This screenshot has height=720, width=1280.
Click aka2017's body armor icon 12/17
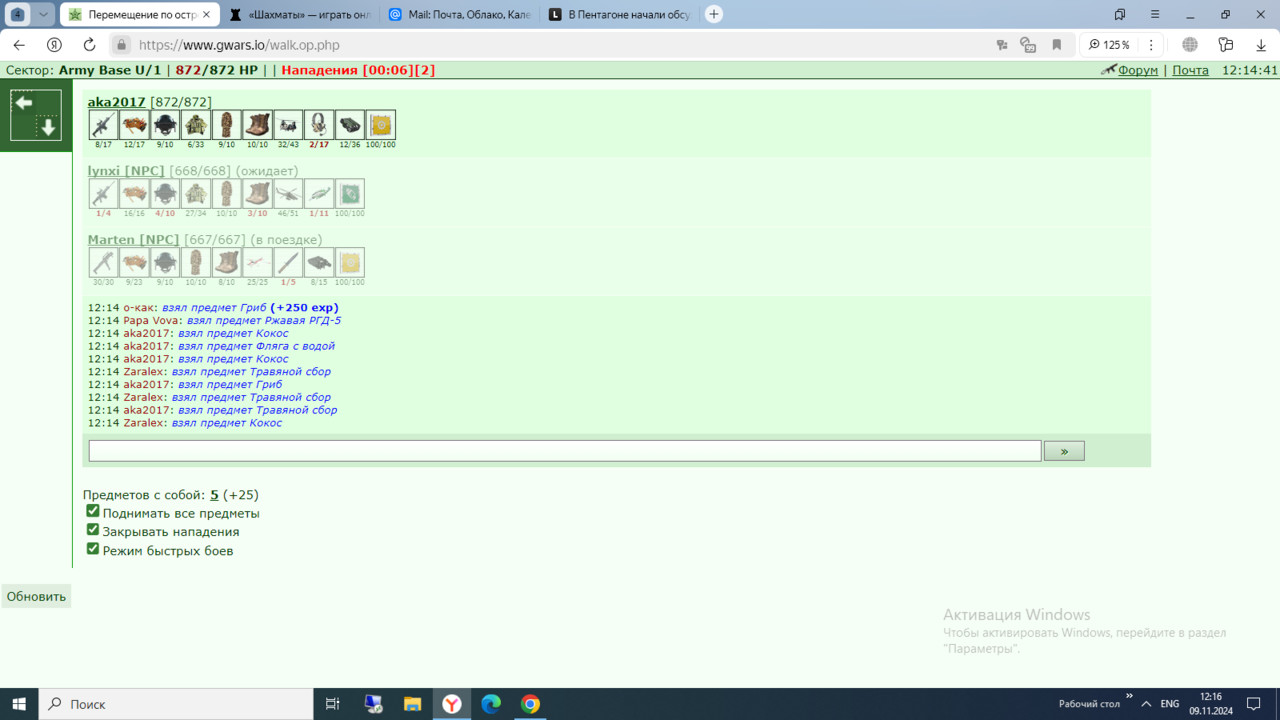click(134, 125)
